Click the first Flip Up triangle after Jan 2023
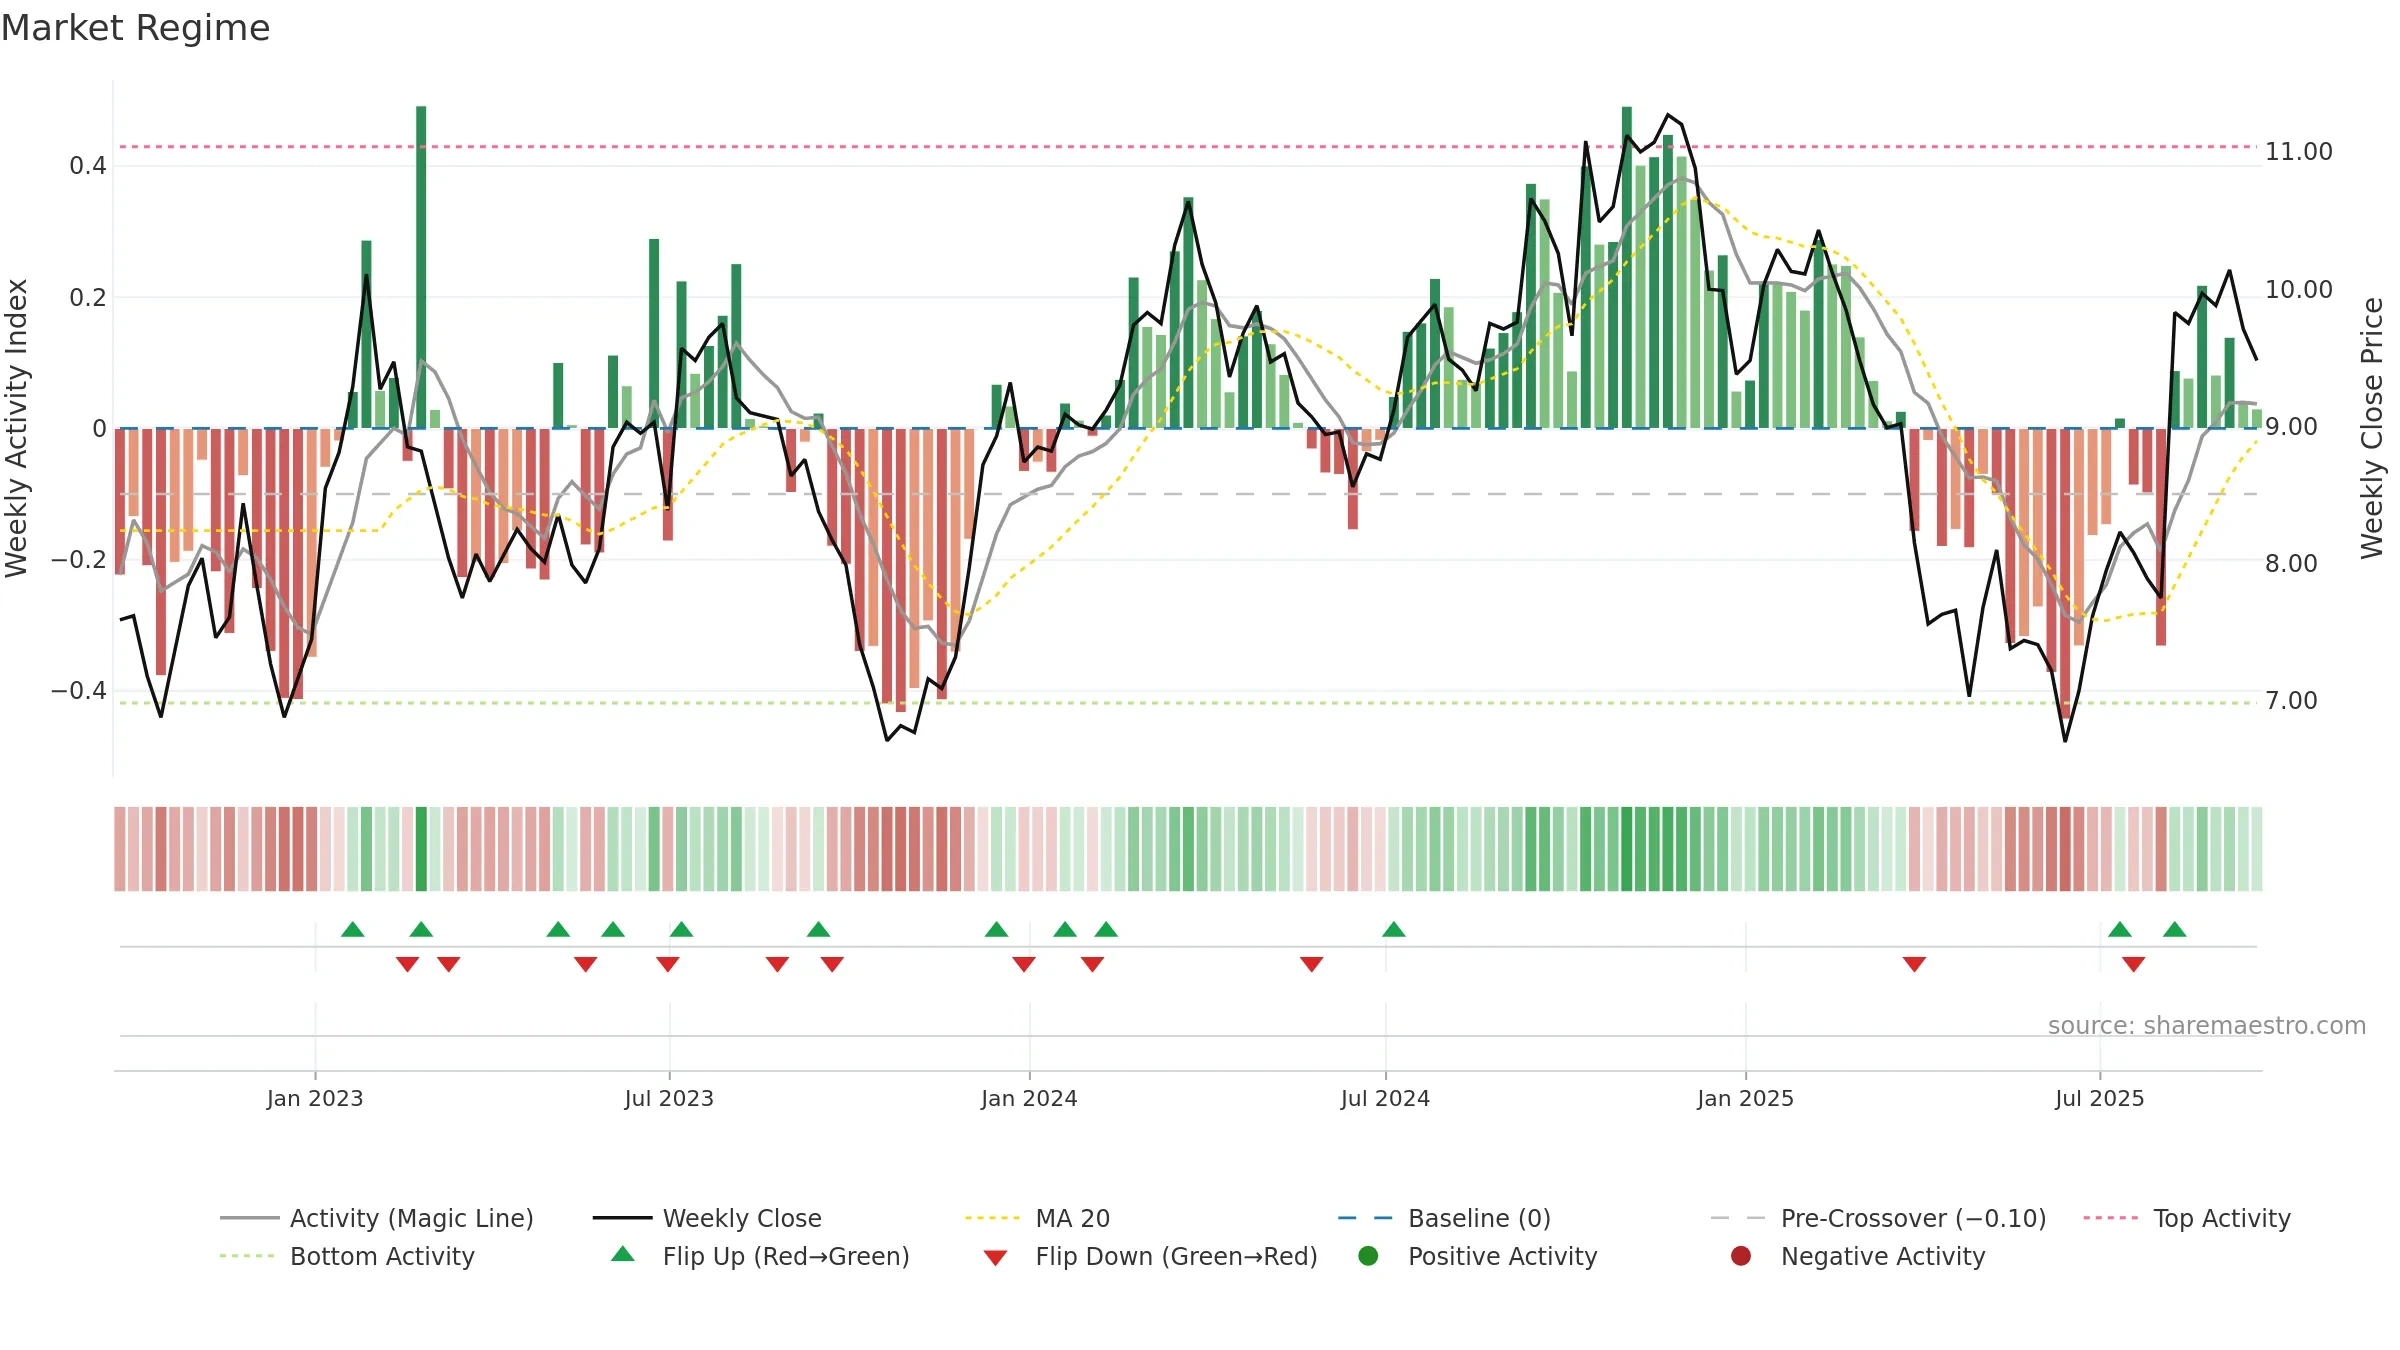 [x=352, y=929]
